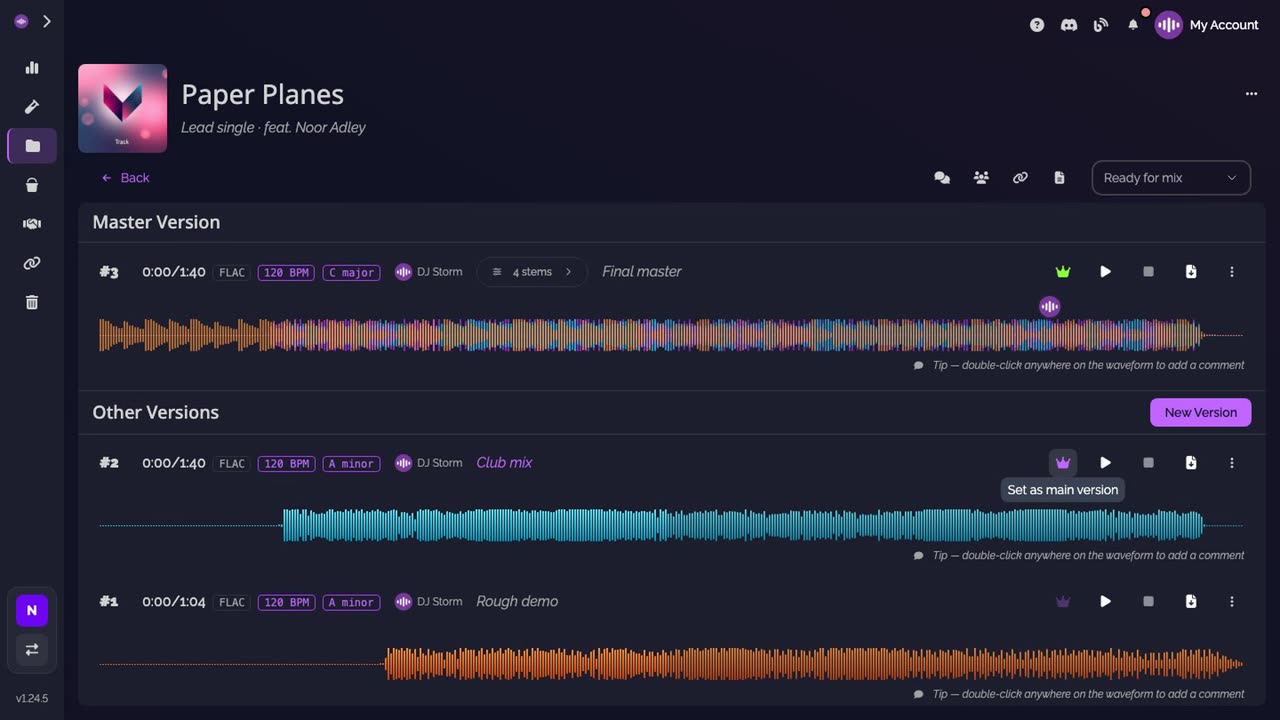The width and height of the screenshot is (1280, 720).
Task: Go Back to the previous page
Action: point(125,178)
